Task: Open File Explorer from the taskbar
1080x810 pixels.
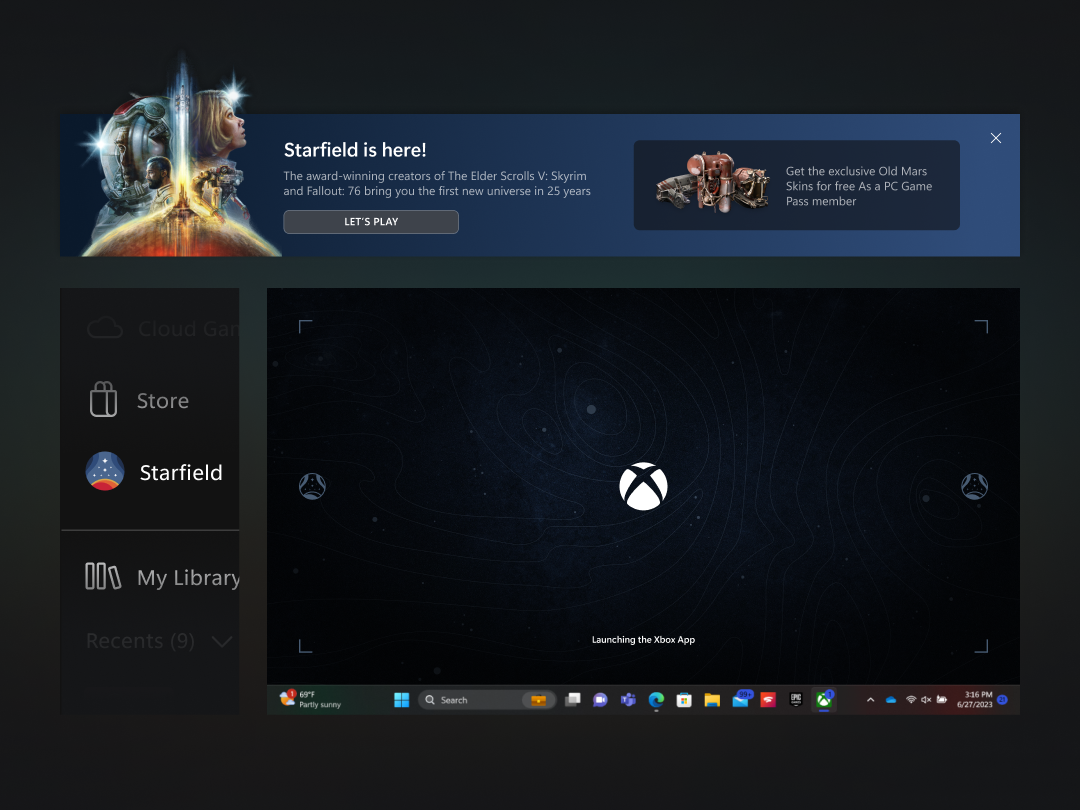Action: point(712,700)
